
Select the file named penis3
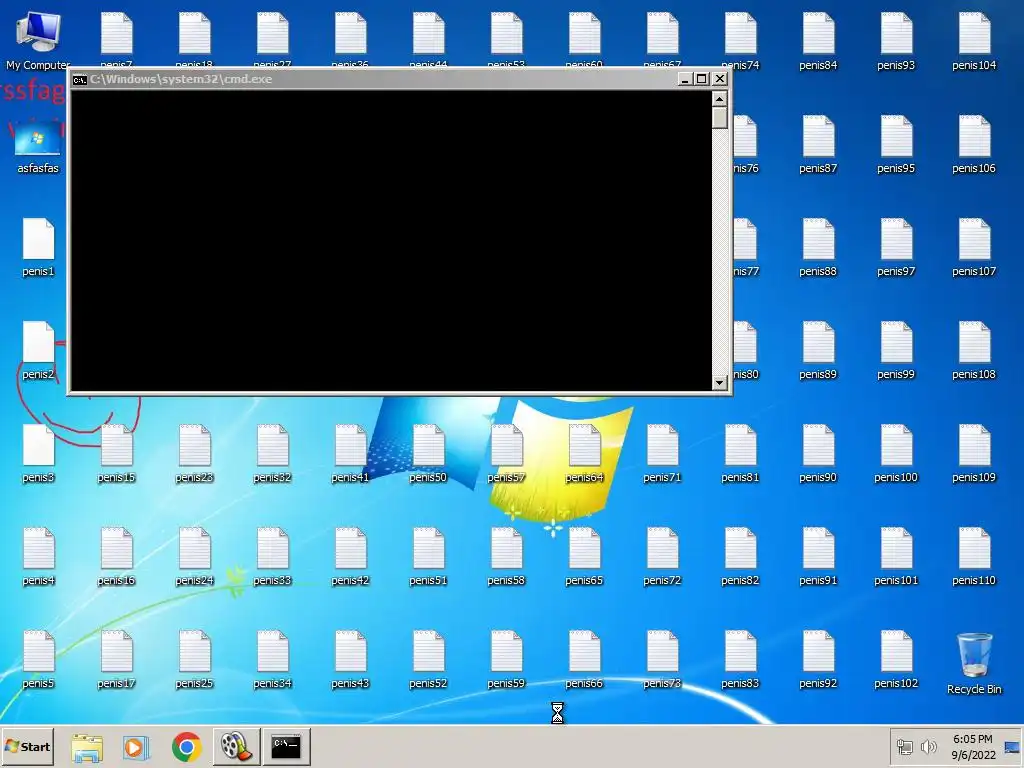point(38,455)
